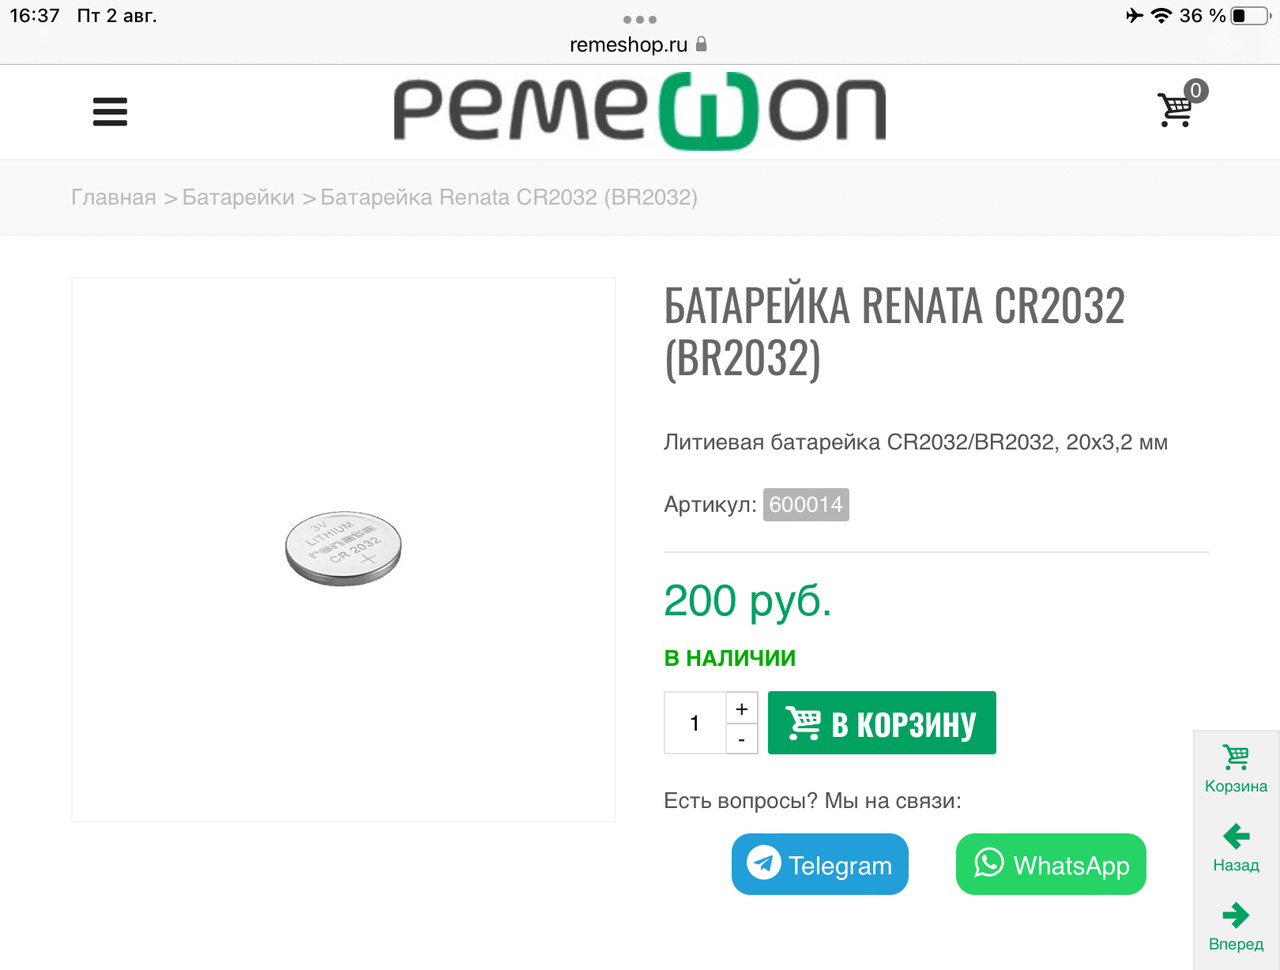
Task: Click the Батарейка Renata CR2032 breadcrumb
Action: (x=508, y=197)
